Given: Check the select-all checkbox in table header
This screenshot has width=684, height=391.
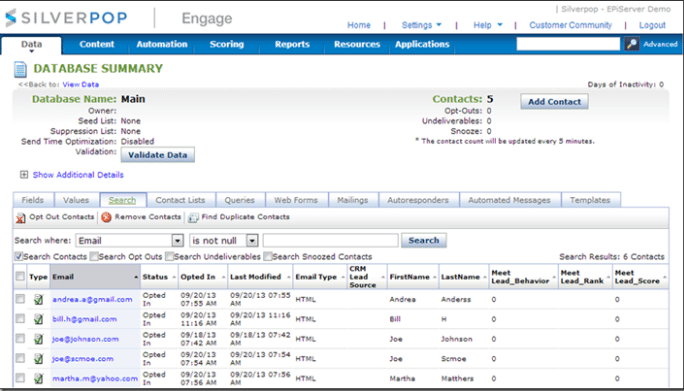Looking at the screenshot, I should [x=20, y=276].
